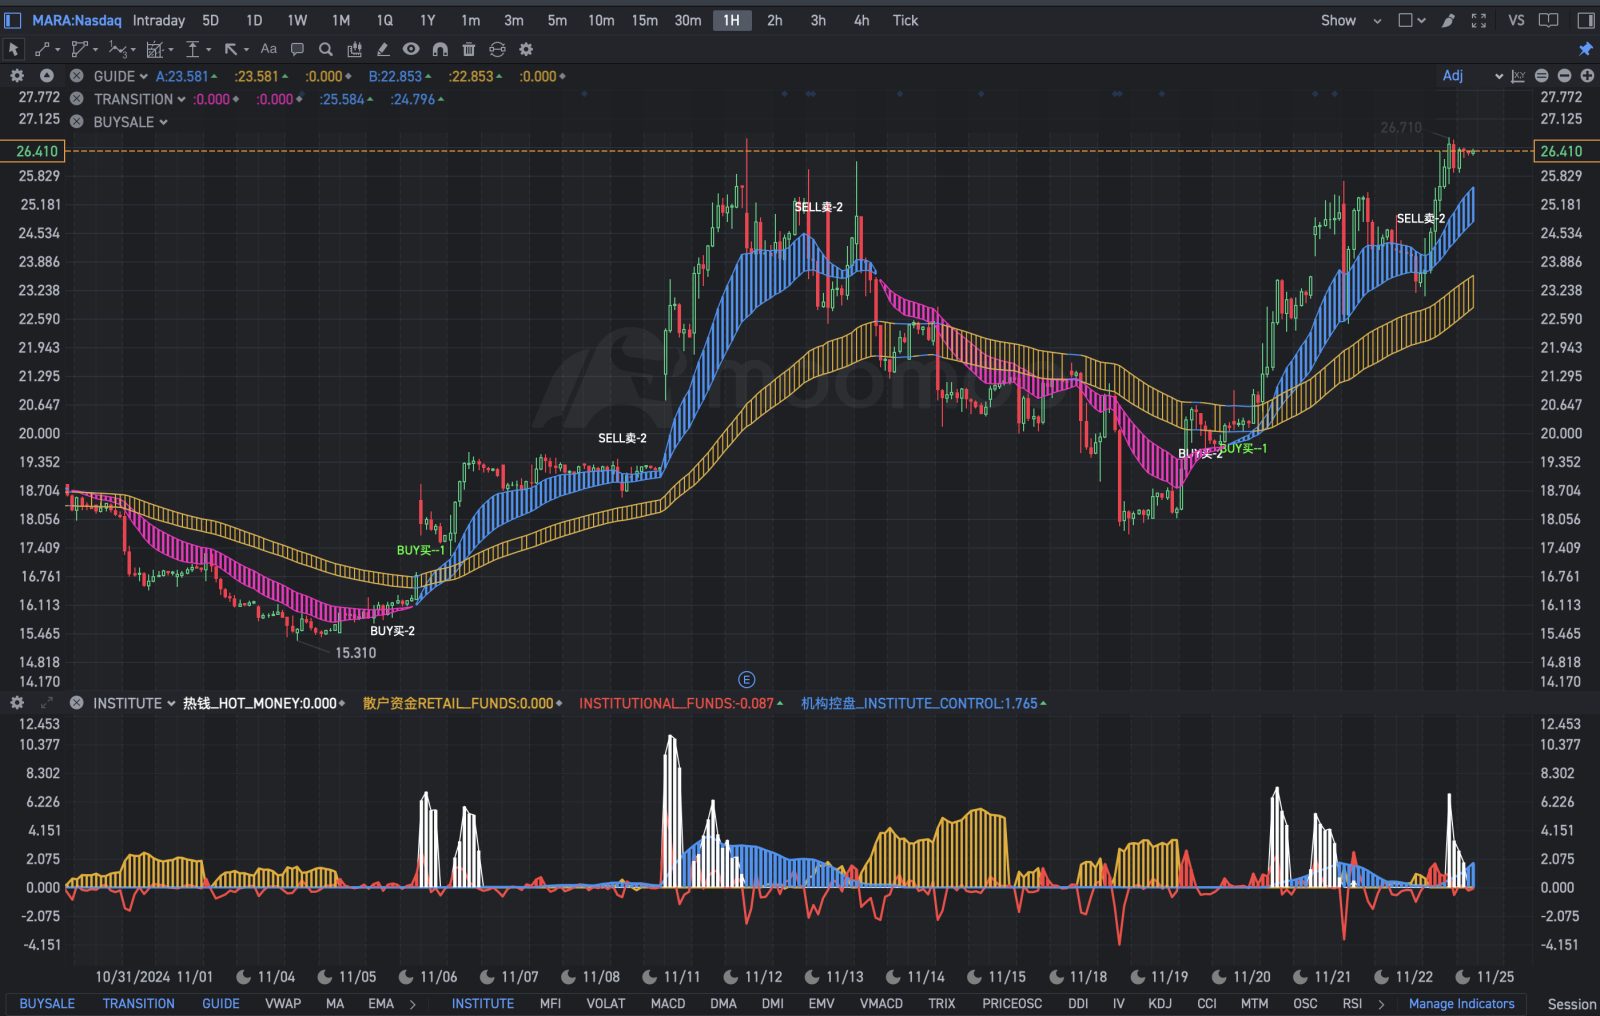The height and width of the screenshot is (1016, 1600).
Task: Open the VS compare feature
Action: click(x=1516, y=20)
